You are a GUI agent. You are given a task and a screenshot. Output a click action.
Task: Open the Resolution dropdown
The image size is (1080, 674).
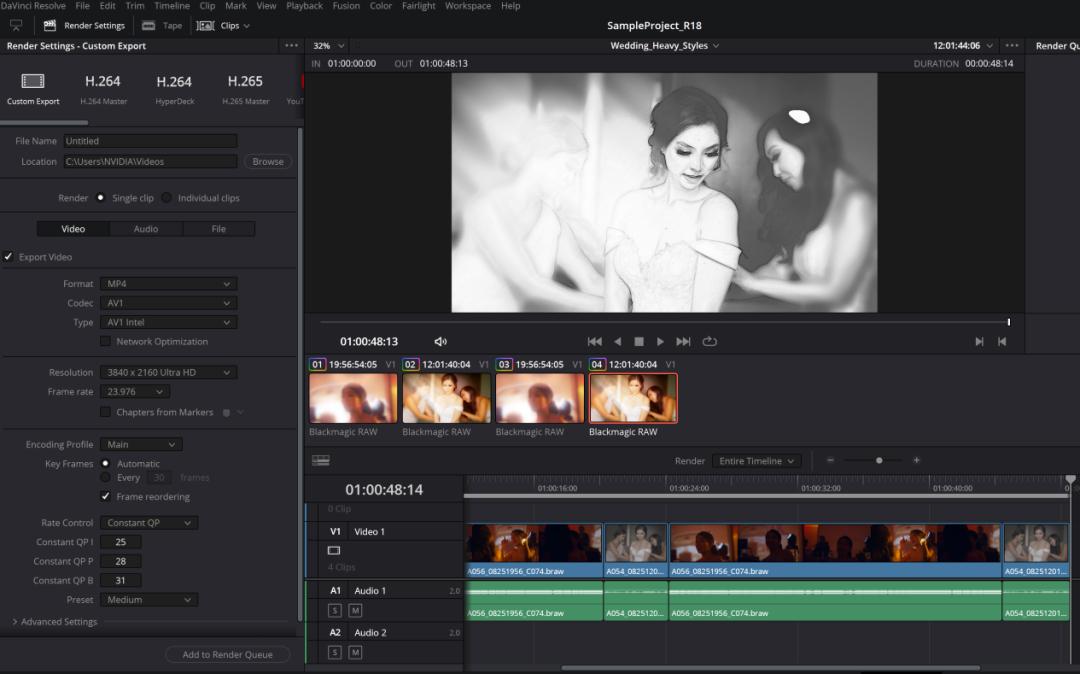(168, 373)
